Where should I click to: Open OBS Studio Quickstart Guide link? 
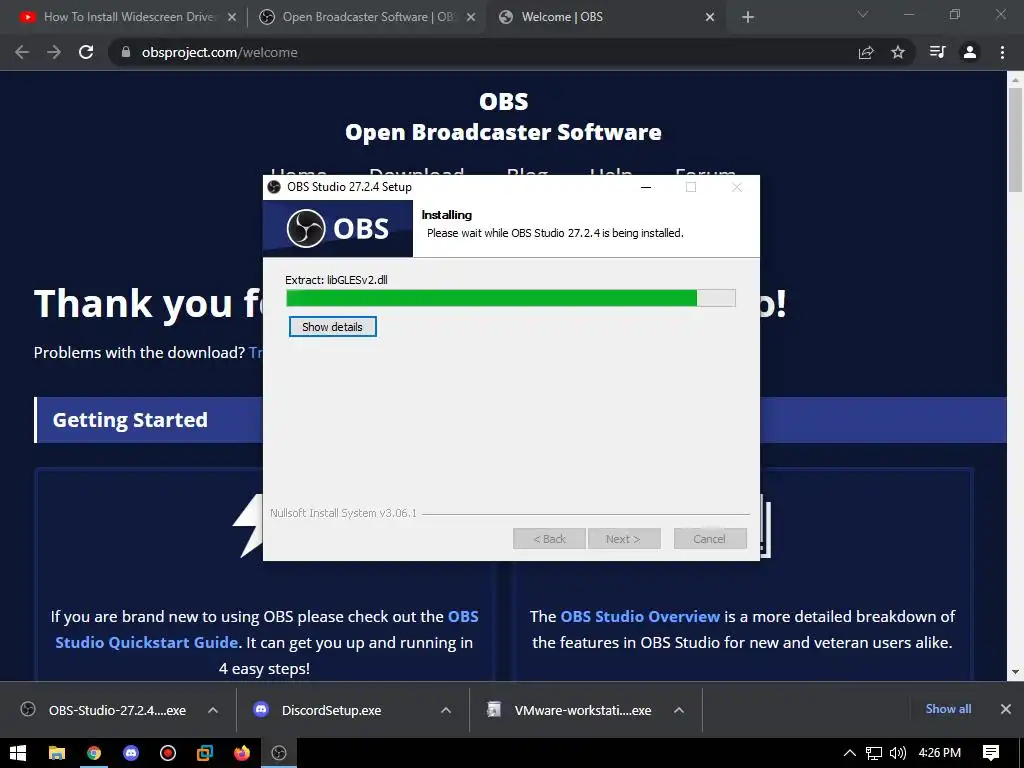(267, 630)
